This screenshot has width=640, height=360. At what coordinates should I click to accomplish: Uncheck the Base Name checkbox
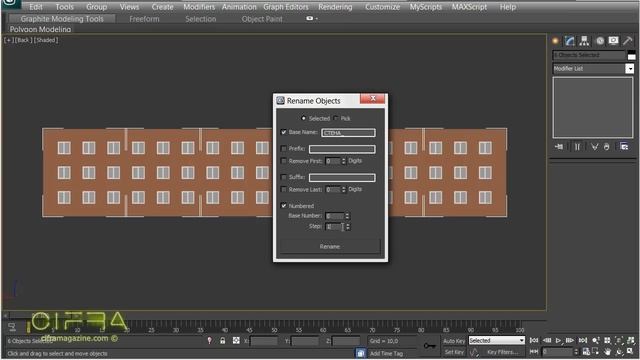(284, 132)
